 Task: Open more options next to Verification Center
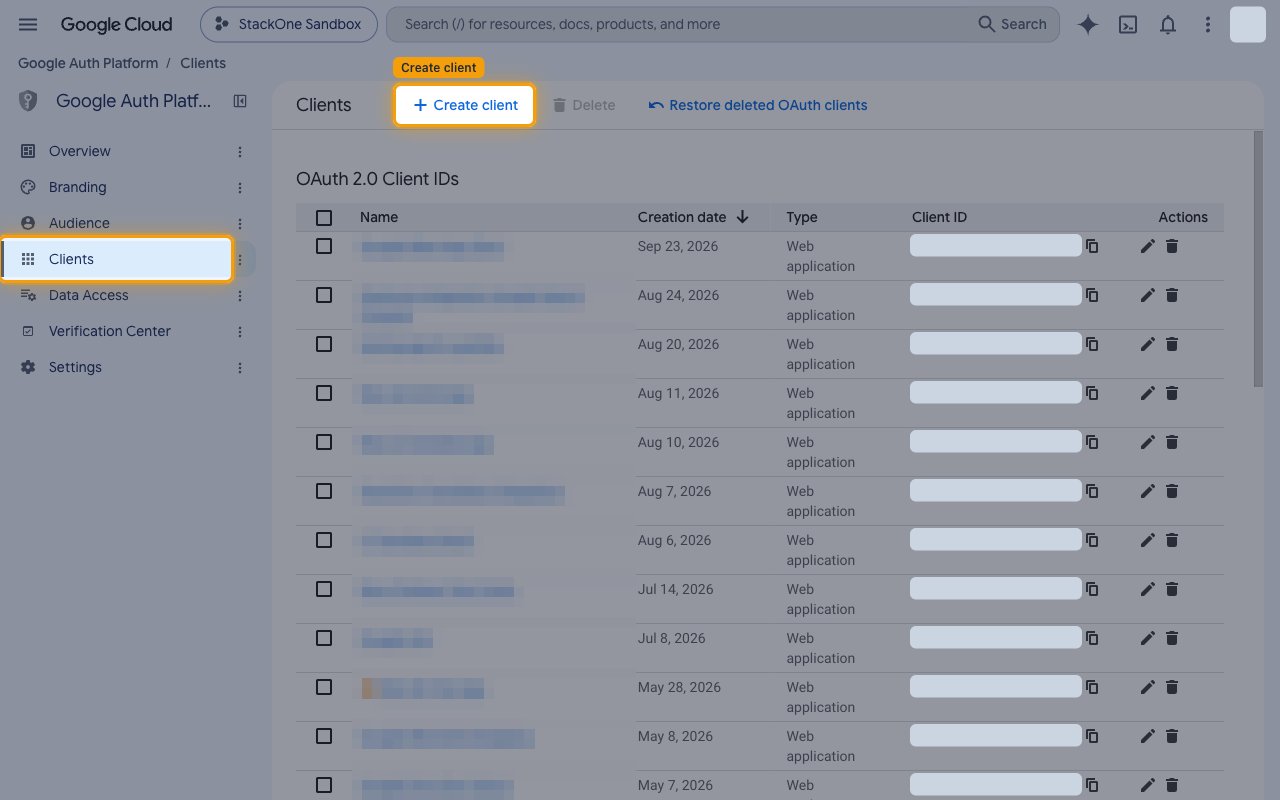pyautogui.click(x=240, y=331)
